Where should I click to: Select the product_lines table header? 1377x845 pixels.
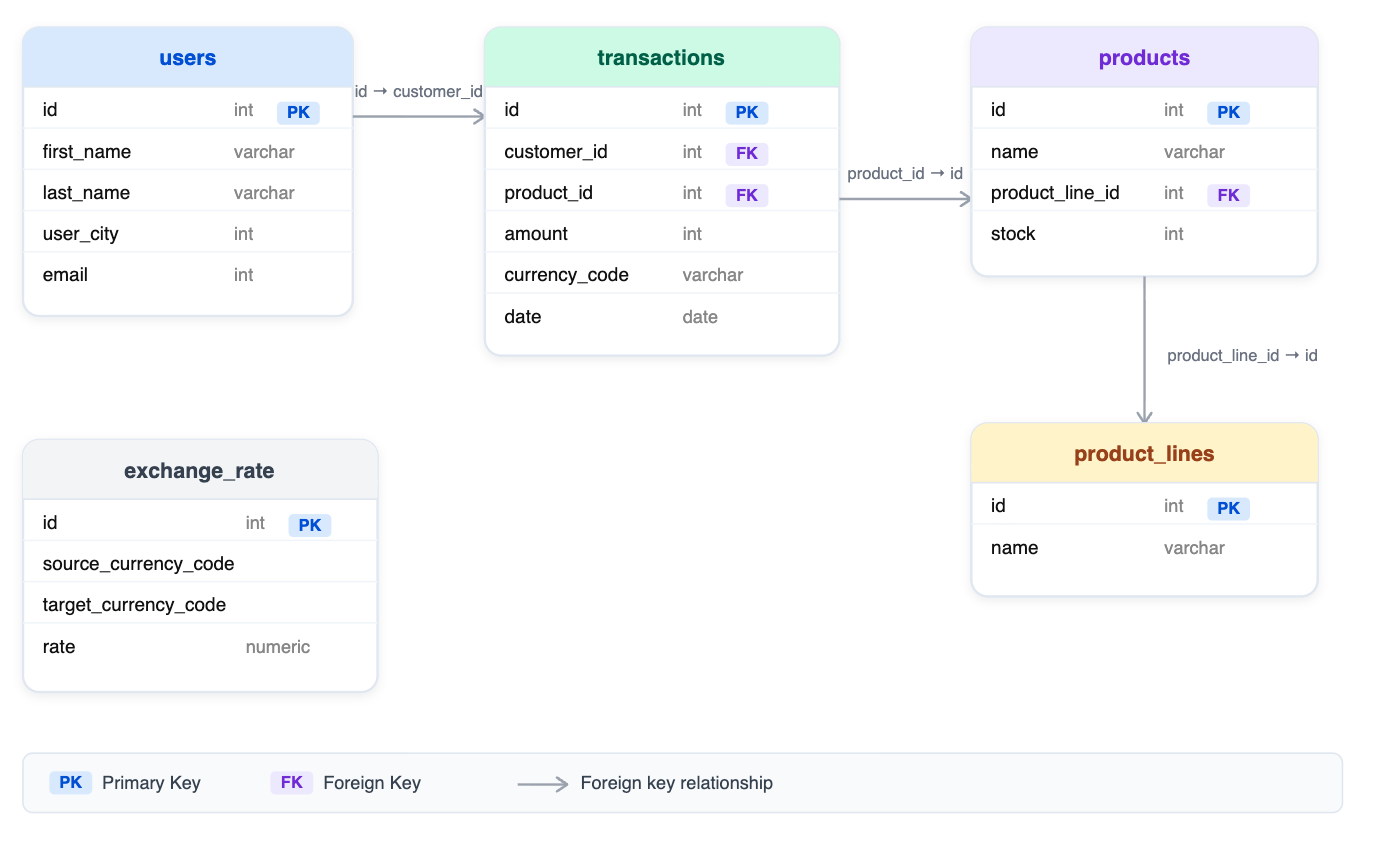(x=1144, y=453)
